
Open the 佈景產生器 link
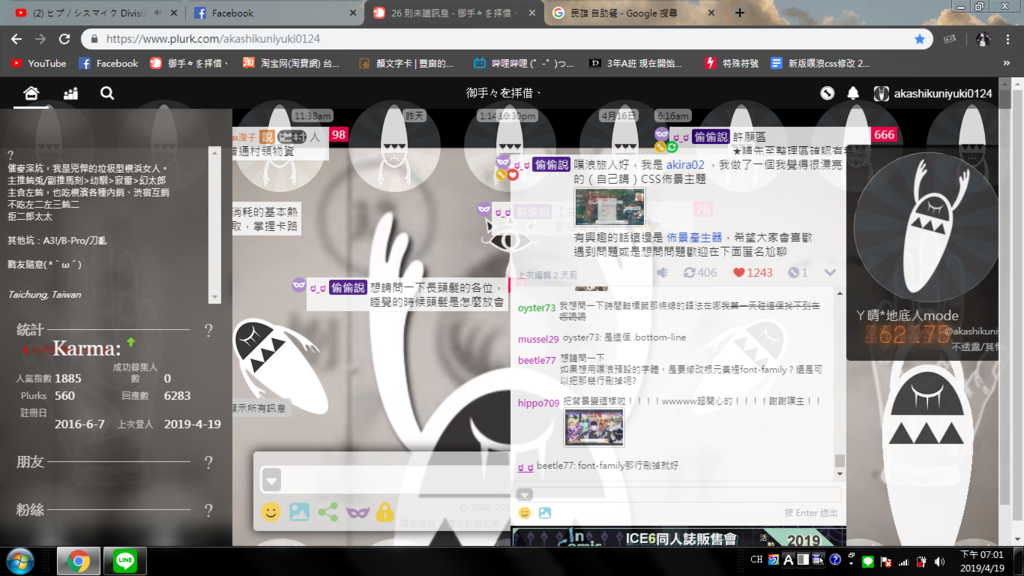coord(694,238)
